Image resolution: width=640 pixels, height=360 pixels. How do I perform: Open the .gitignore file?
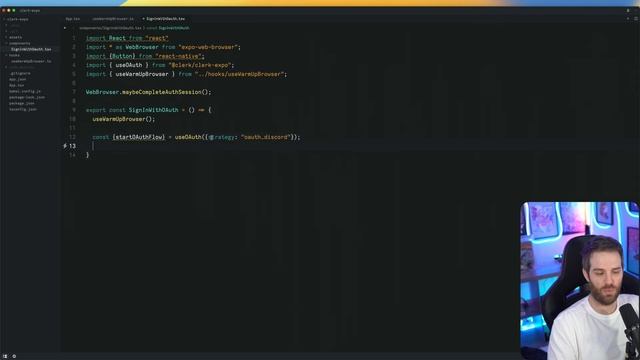[x=20, y=73]
